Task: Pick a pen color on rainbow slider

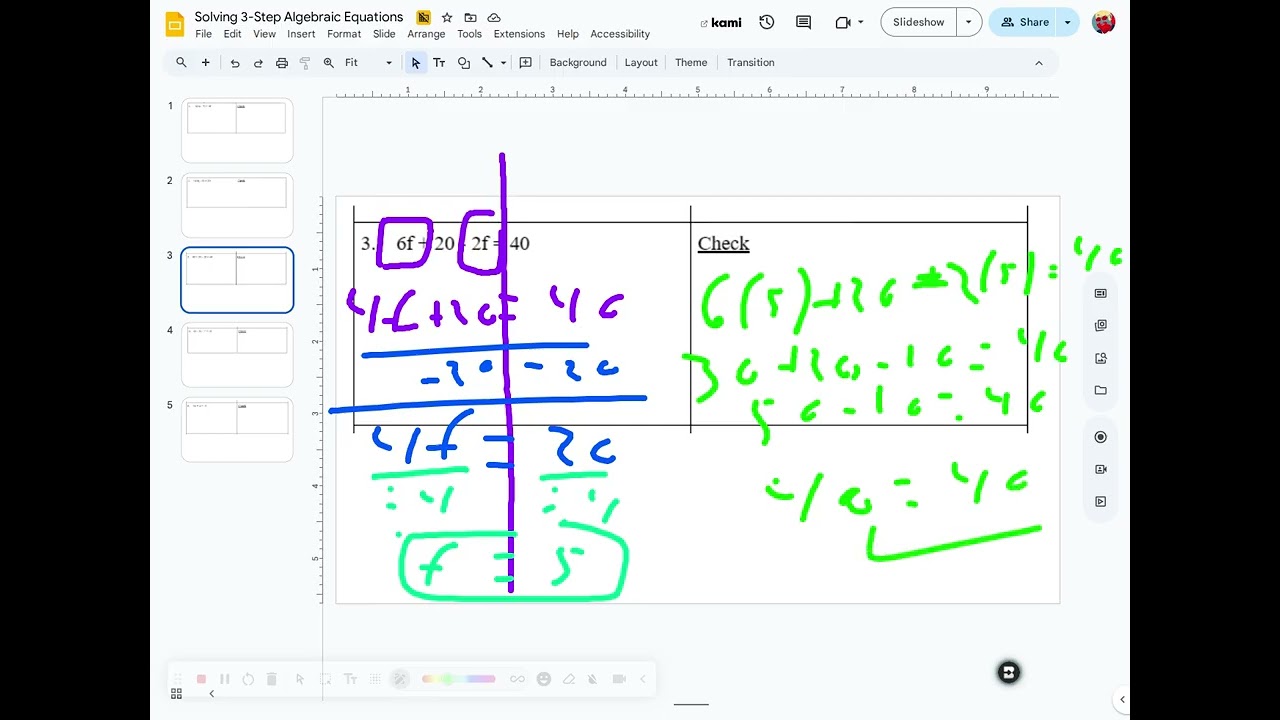Action: pyautogui.click(x=458, y=679)
